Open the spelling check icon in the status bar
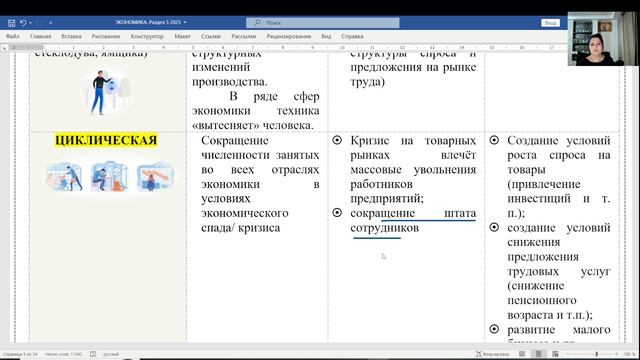 [93, 354]
